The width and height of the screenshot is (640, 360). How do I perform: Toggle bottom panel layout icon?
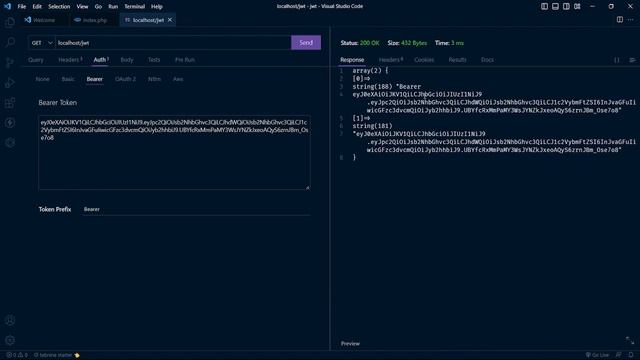coord(555,7)
